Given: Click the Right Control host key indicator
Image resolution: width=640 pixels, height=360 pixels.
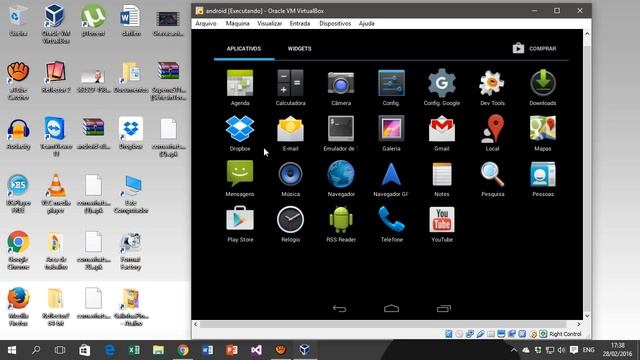Looking at the screenshot, I should tap(565, 334).
